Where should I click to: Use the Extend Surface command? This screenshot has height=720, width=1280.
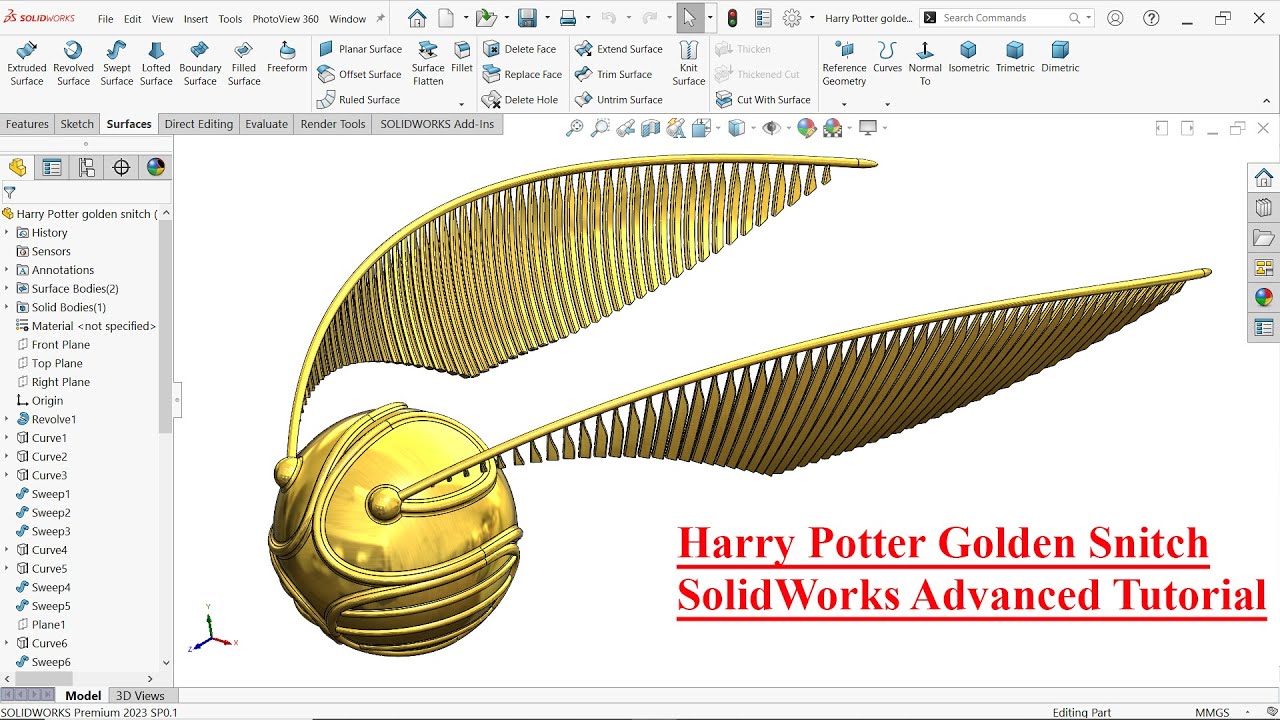click(x=619, y=49)
